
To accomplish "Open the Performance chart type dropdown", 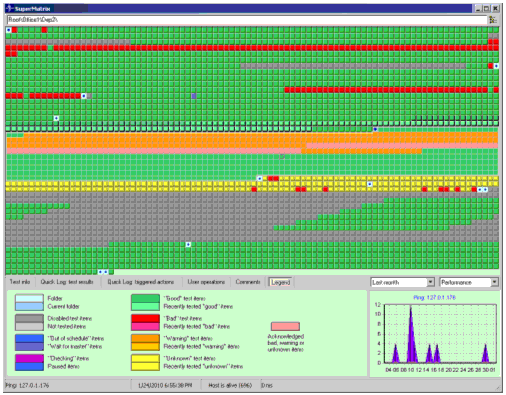I will click(469, 282).
